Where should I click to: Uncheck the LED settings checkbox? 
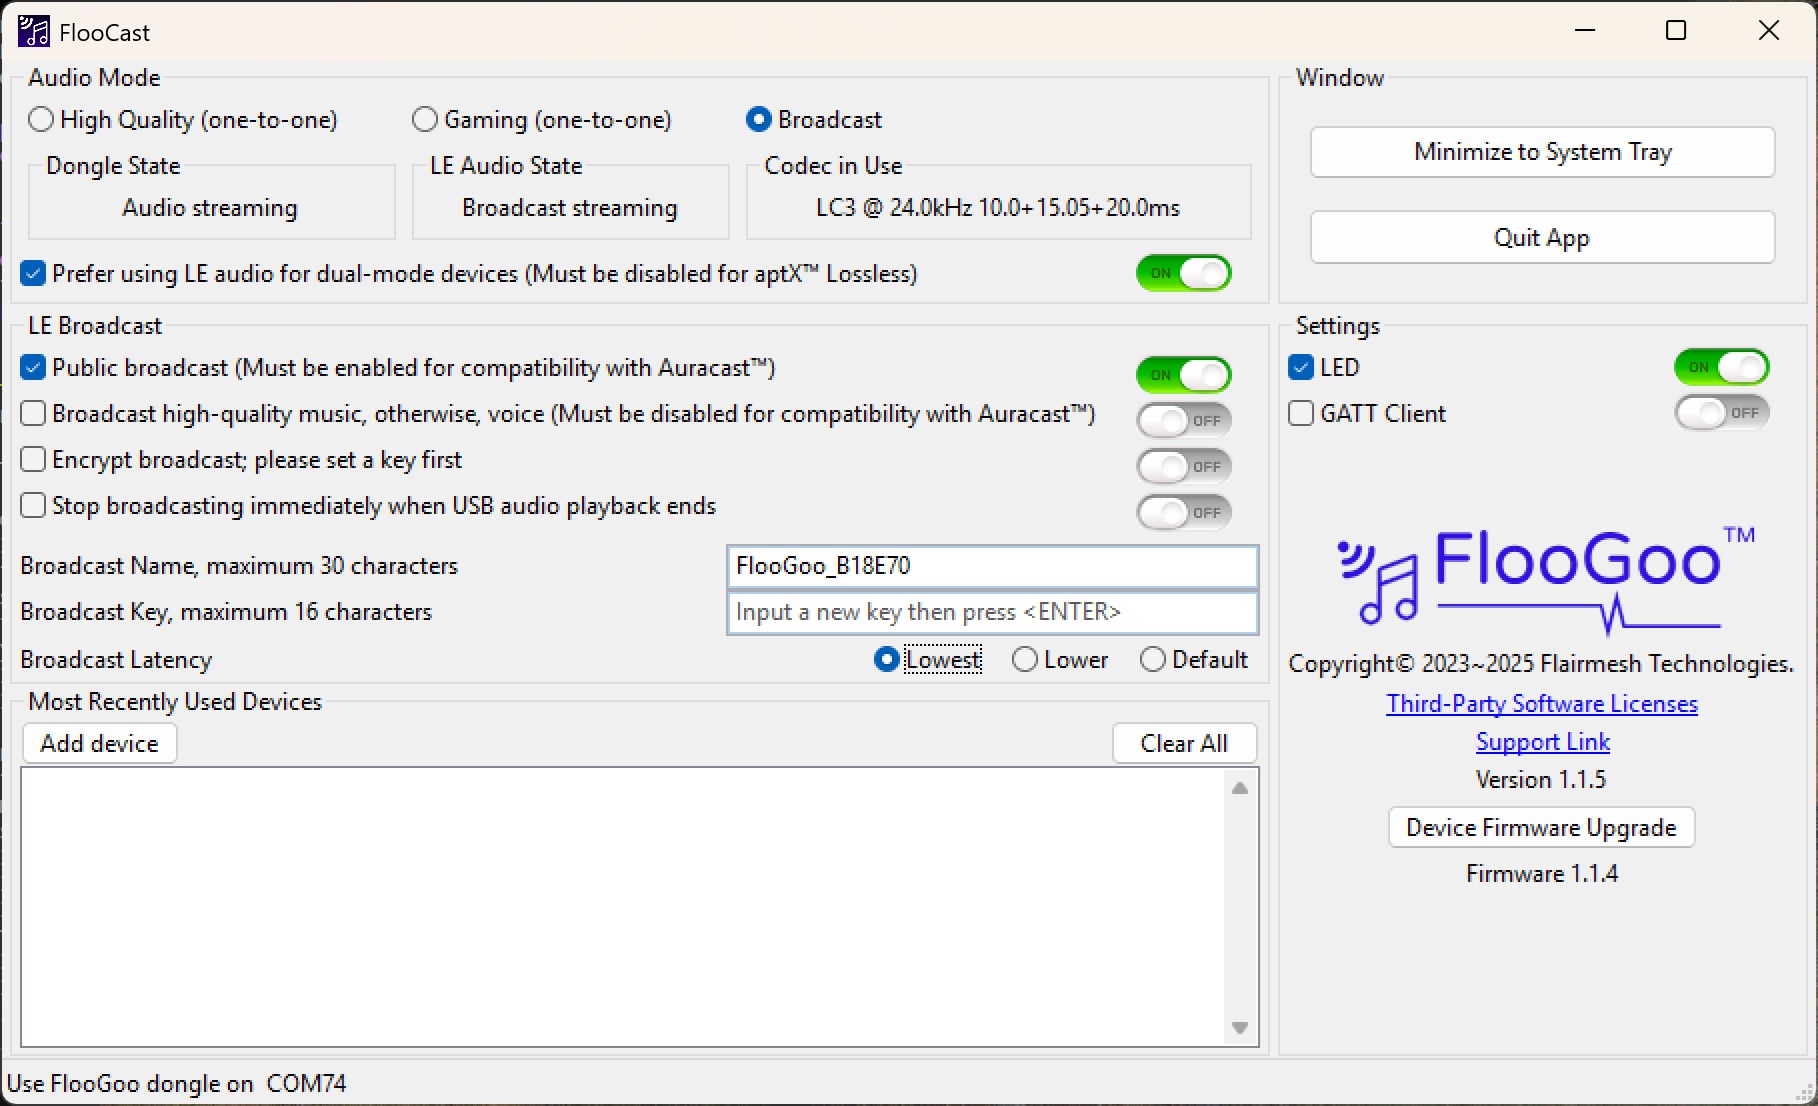pos(1301,368)
